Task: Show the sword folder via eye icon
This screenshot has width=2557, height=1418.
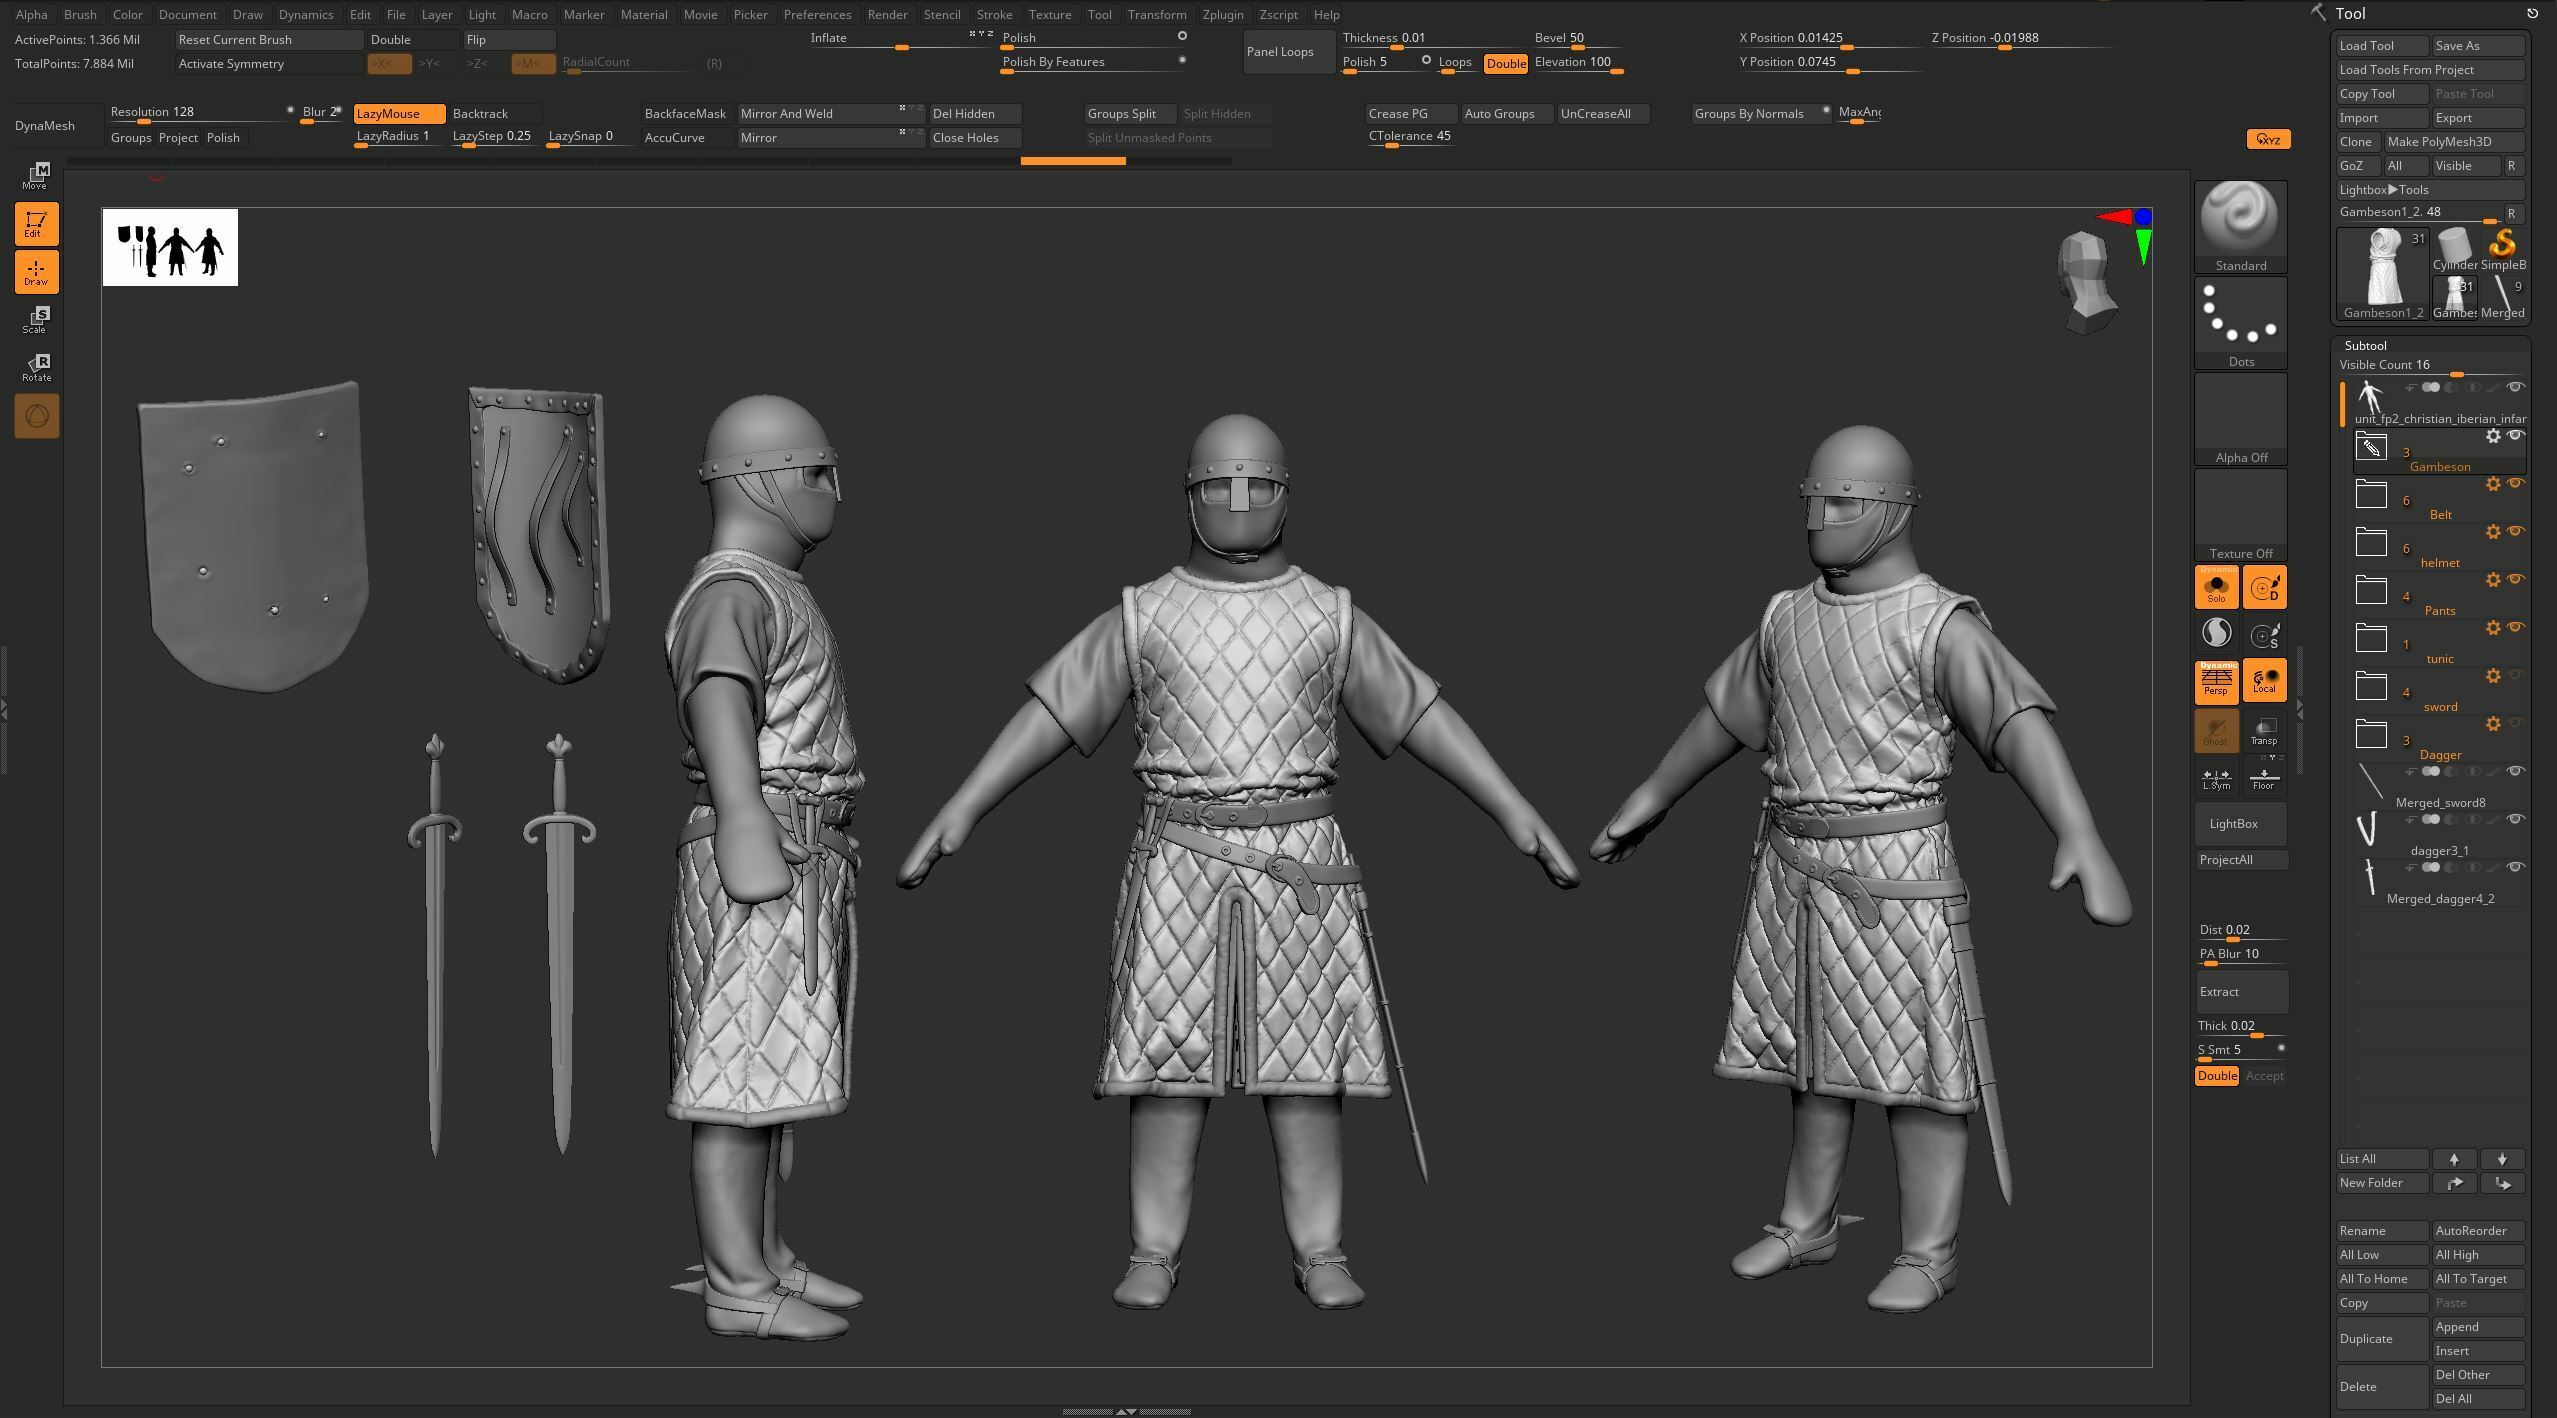Action: point(2515,676)
